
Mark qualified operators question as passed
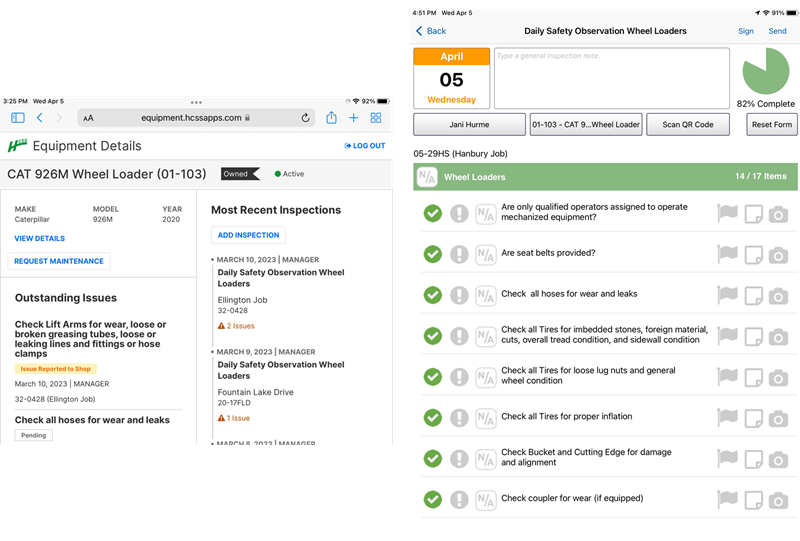433,213
